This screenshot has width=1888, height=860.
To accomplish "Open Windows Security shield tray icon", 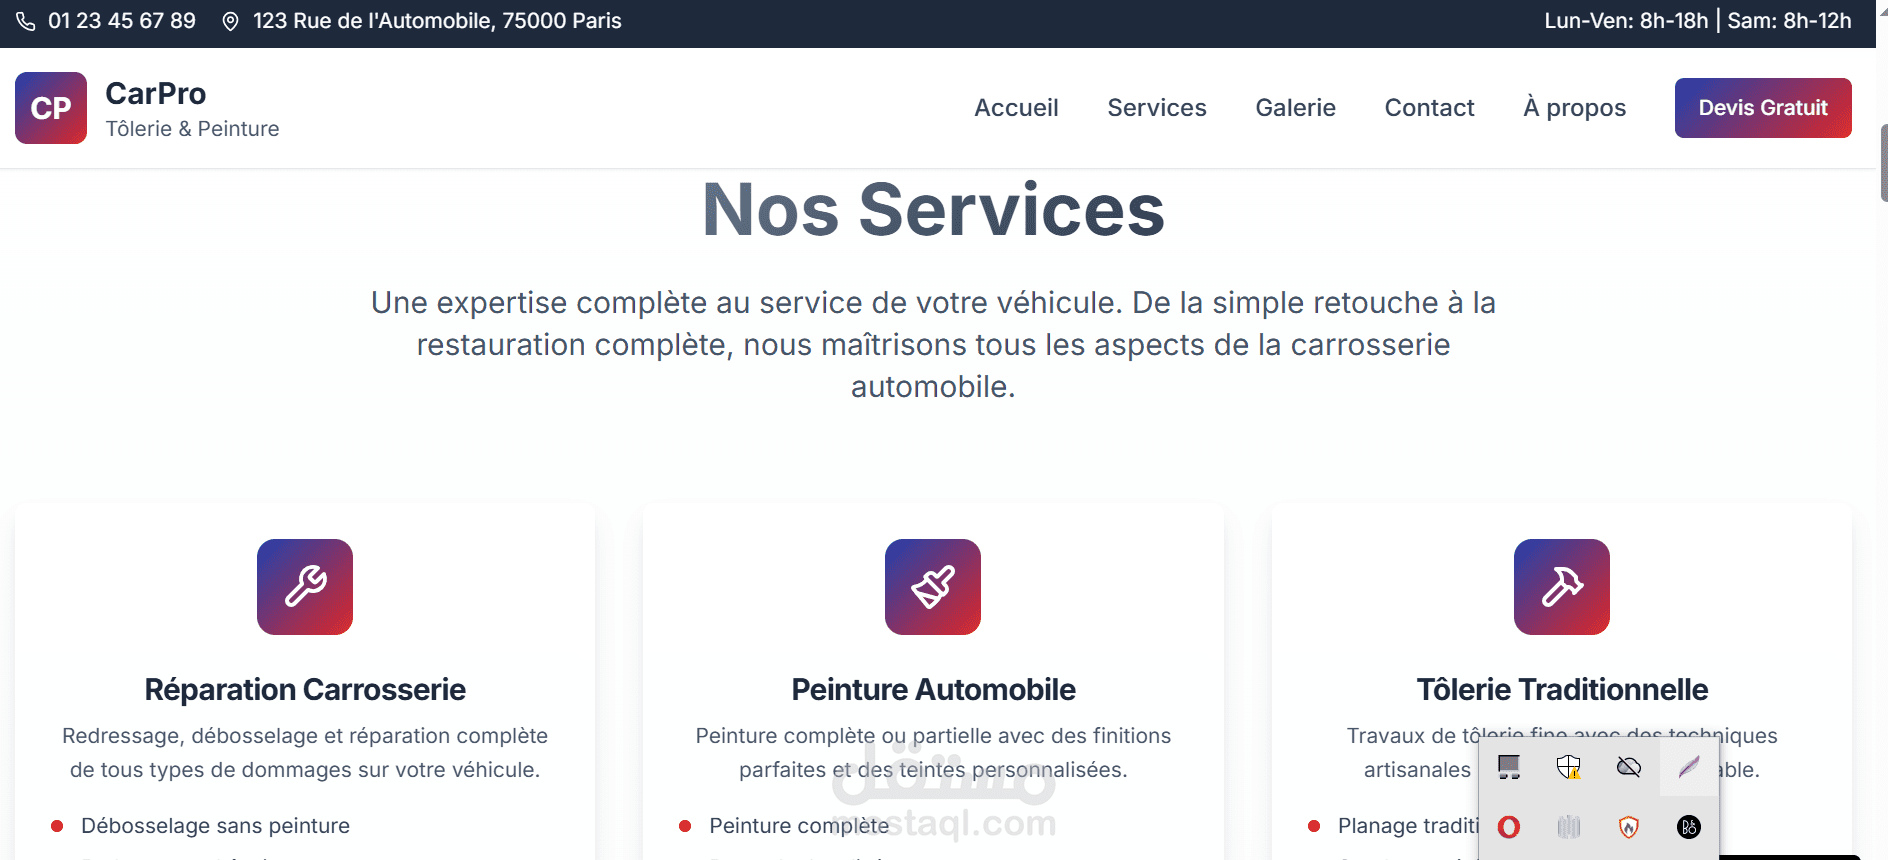I will click(x=1569, y=767).
